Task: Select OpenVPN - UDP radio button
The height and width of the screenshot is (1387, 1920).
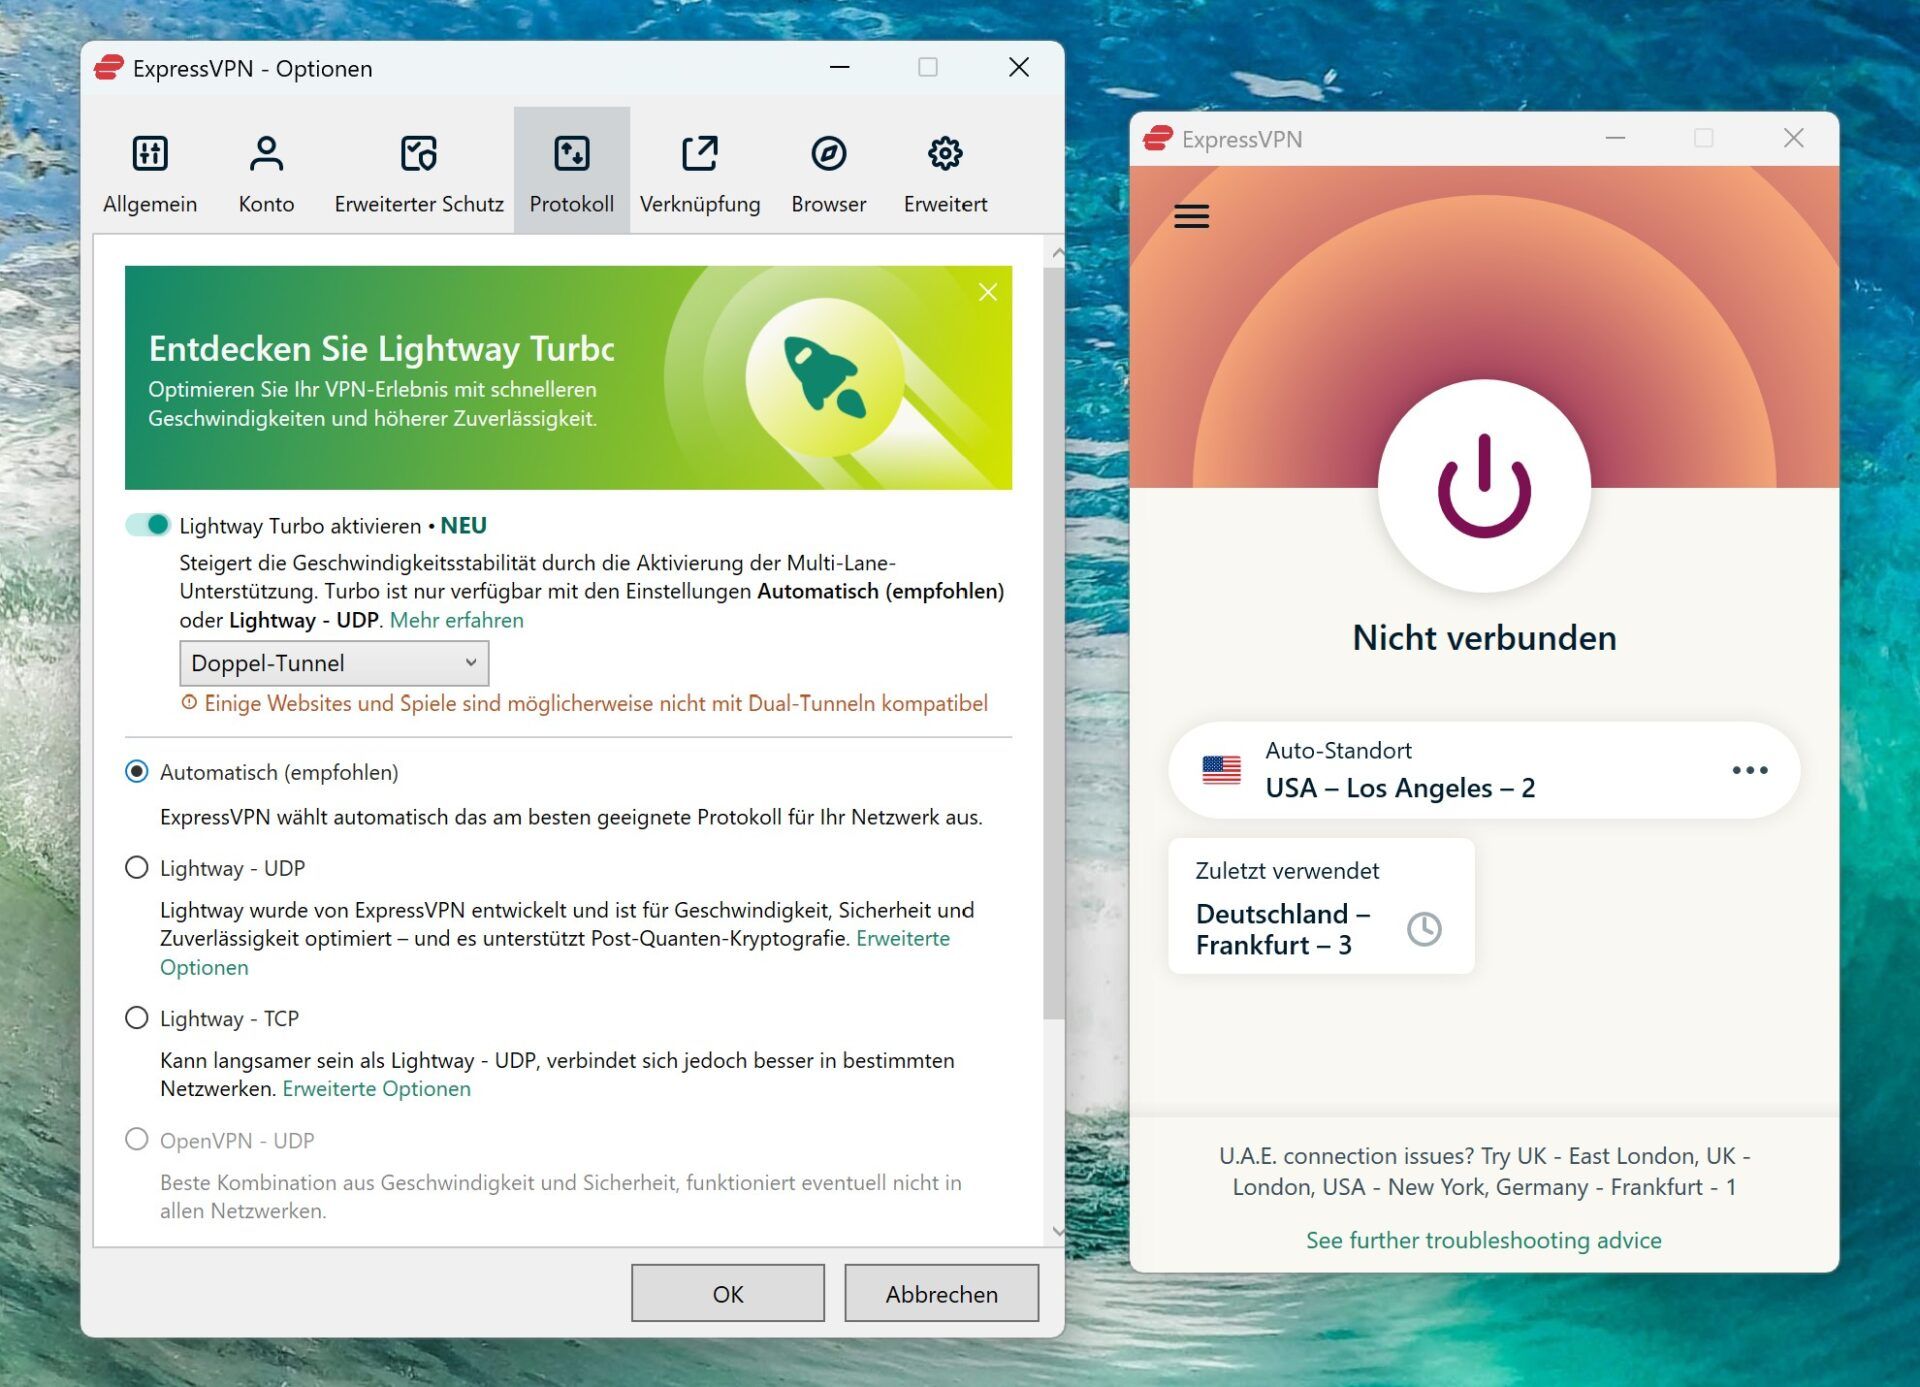Action: [137, 1140]
